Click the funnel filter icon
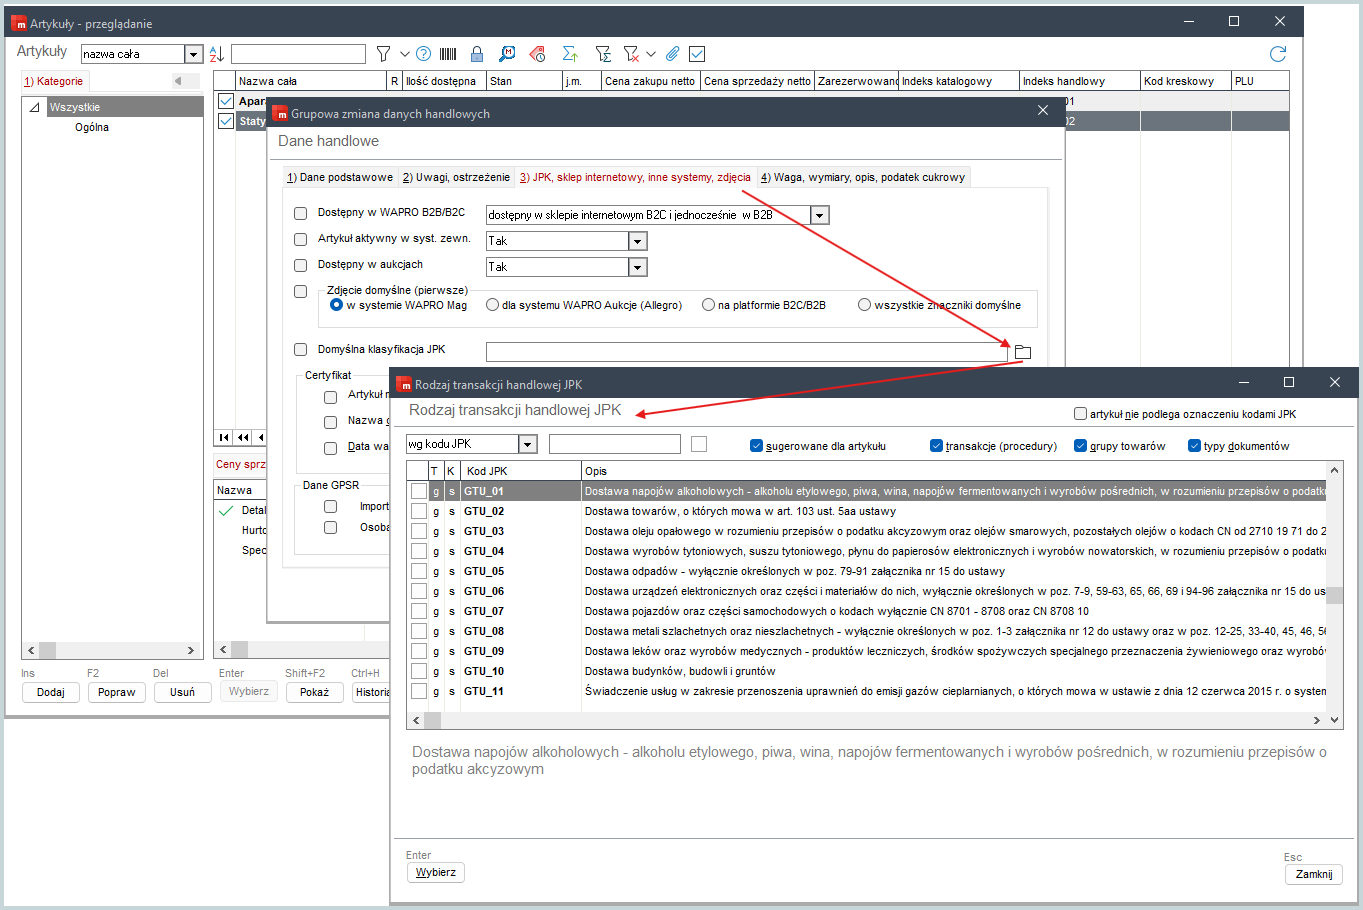1363x910 pixels. (x=383, y=54)
